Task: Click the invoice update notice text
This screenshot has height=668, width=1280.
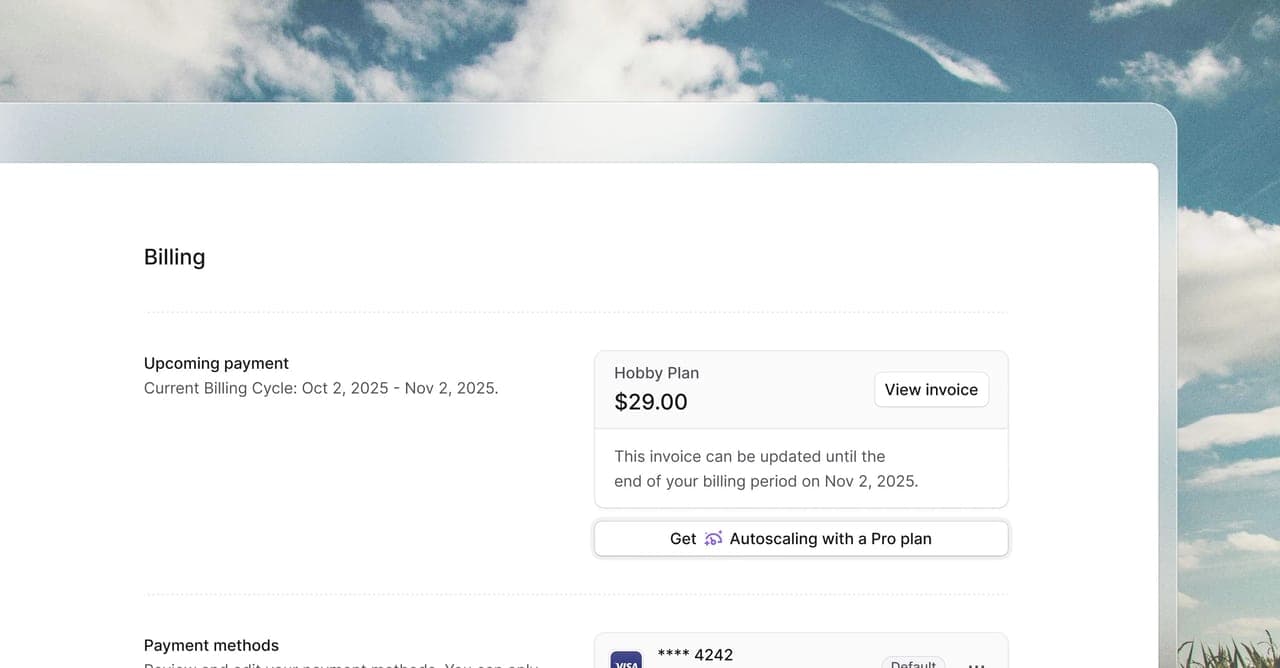Action: 766,468
